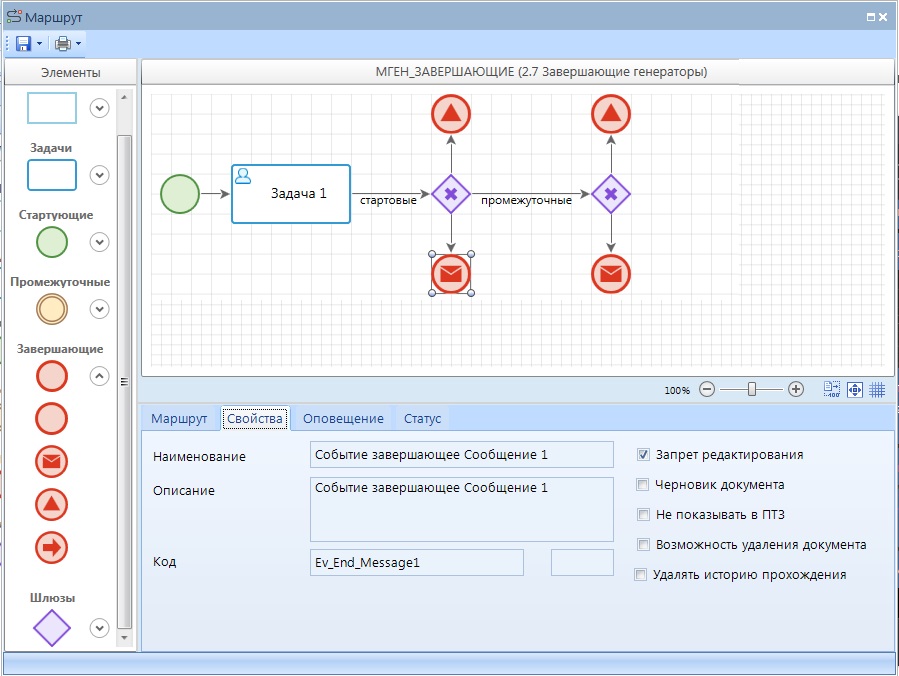Switch to the Оповещение tab
The image size is (899, 676).
pyautogui.click(x=343, y=418)
